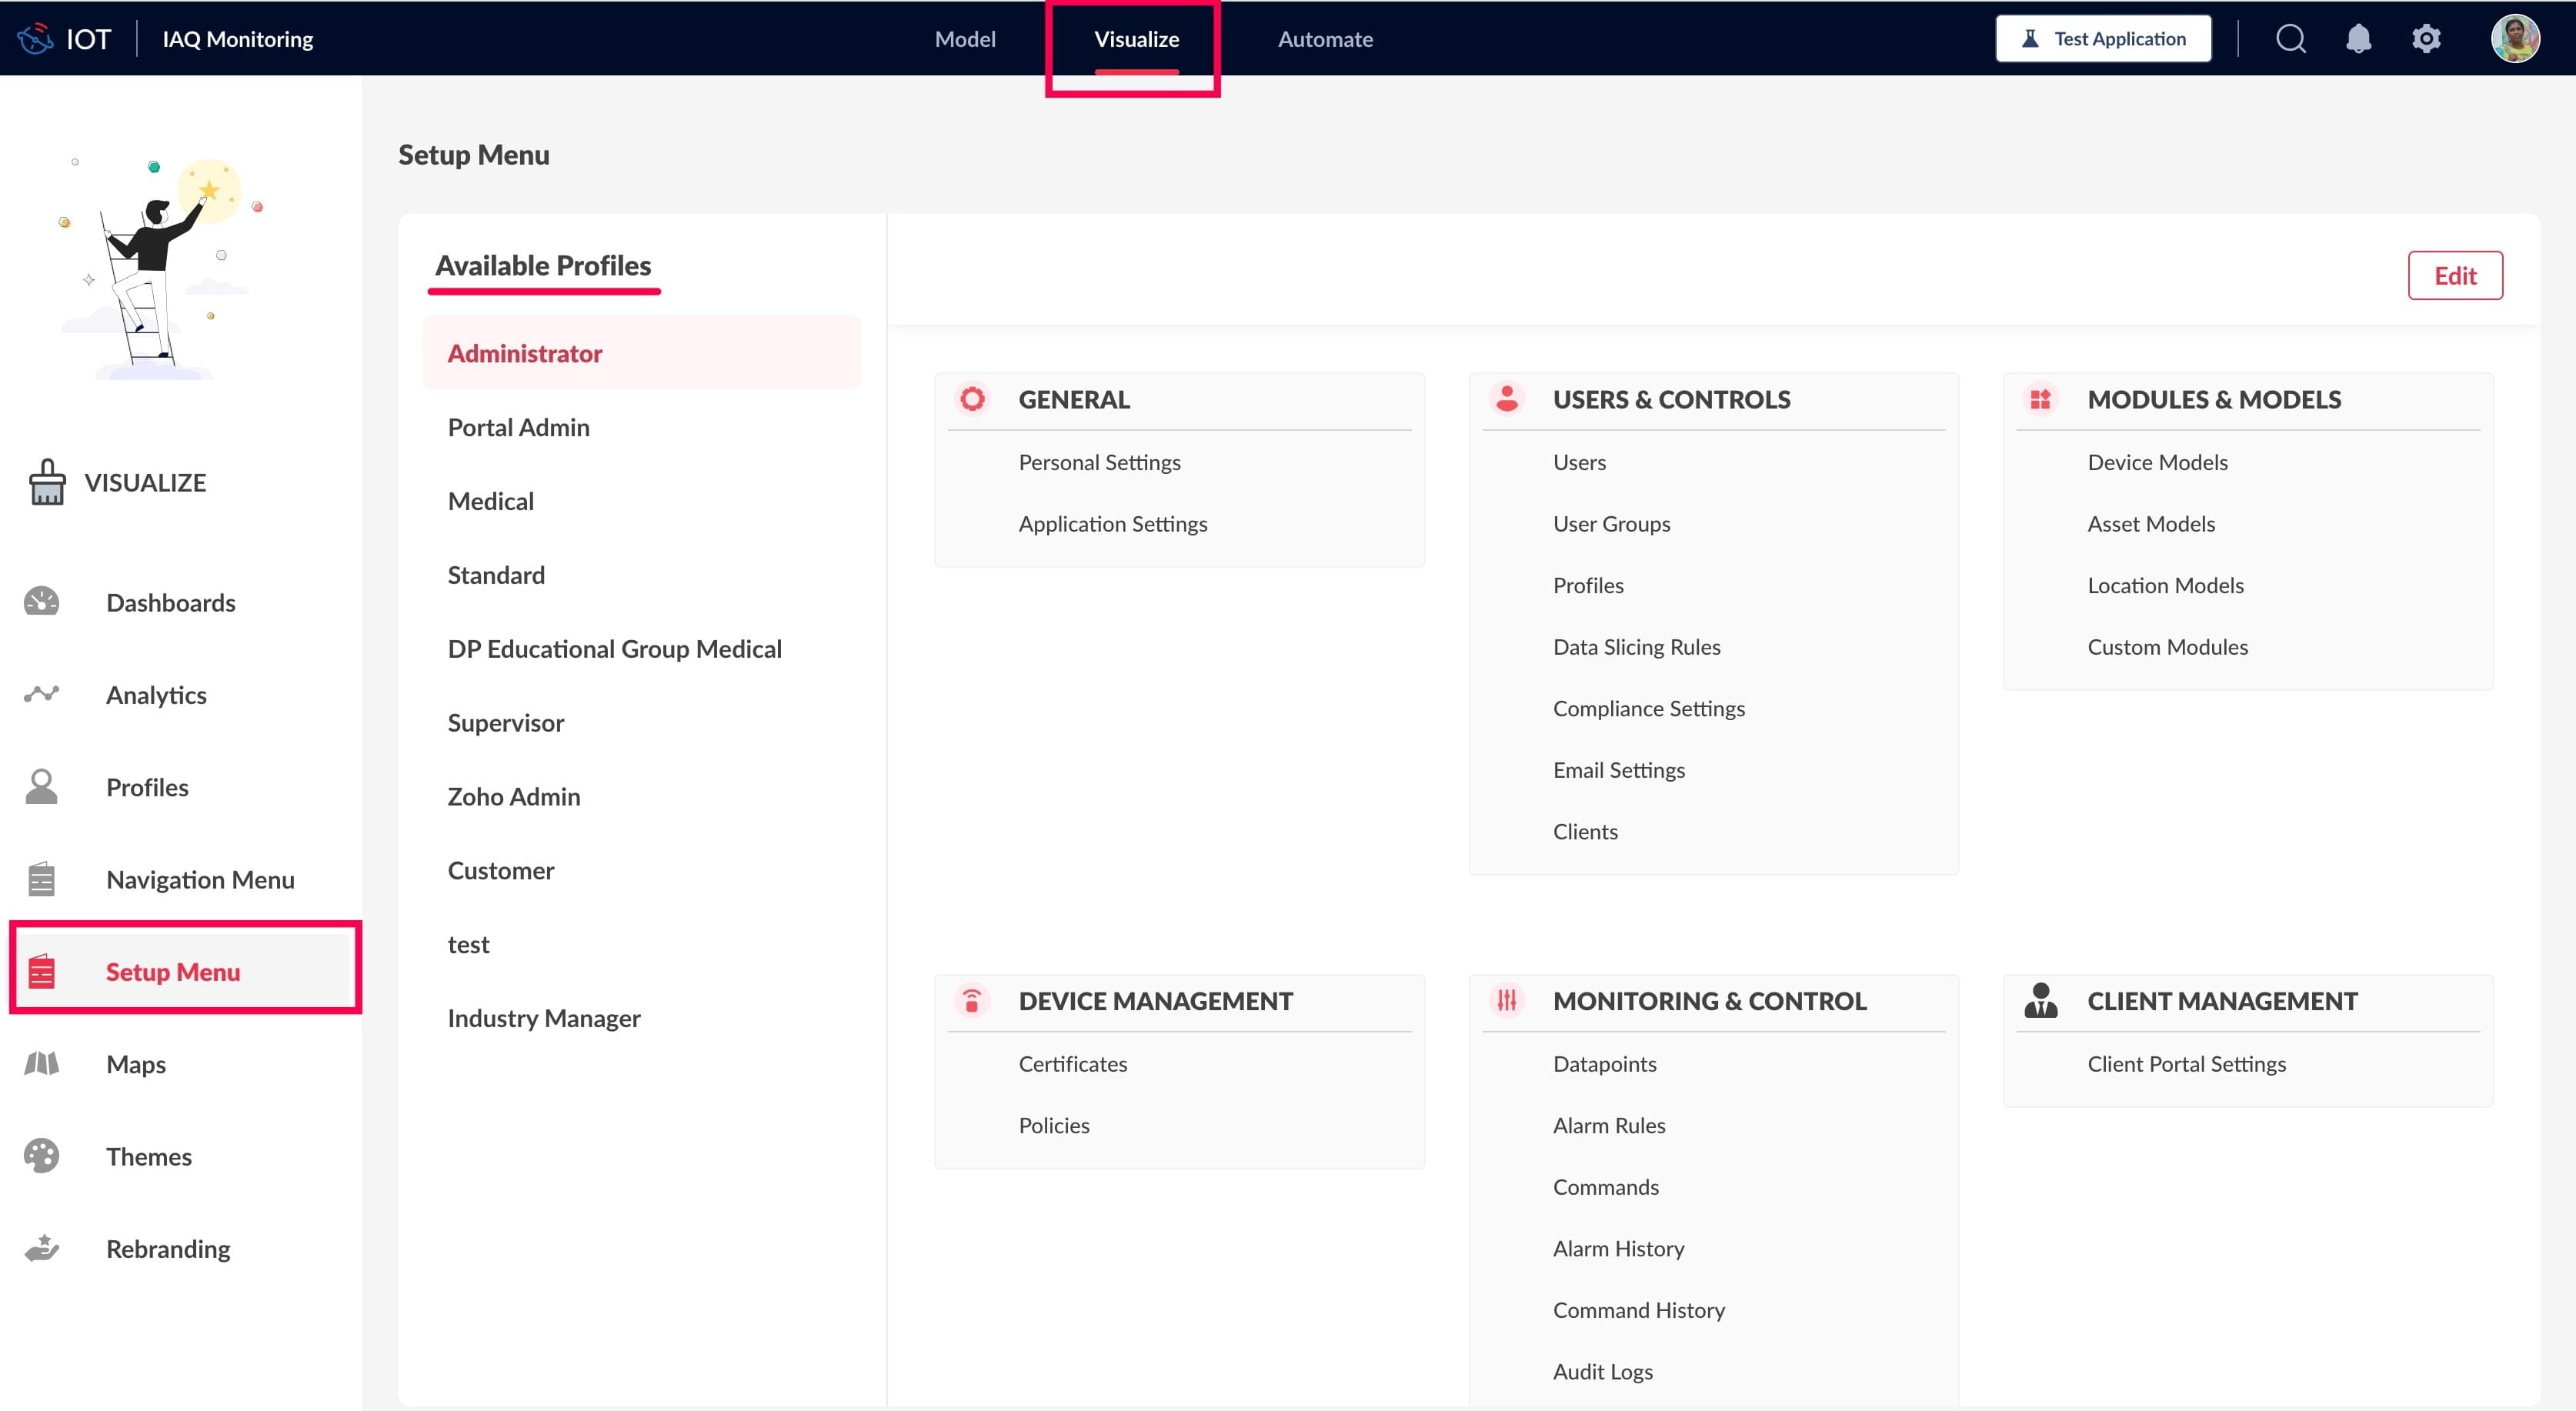2576x1411 pixels.
Task: Click the user avatar picture
Action: point(2514,39)
